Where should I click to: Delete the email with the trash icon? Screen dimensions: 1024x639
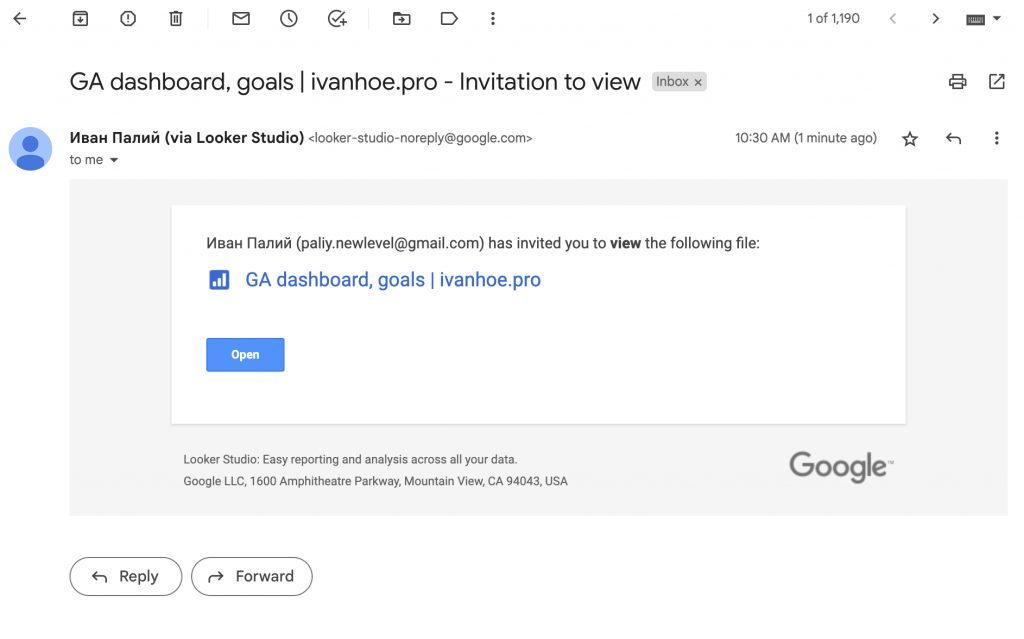[176, 19]
